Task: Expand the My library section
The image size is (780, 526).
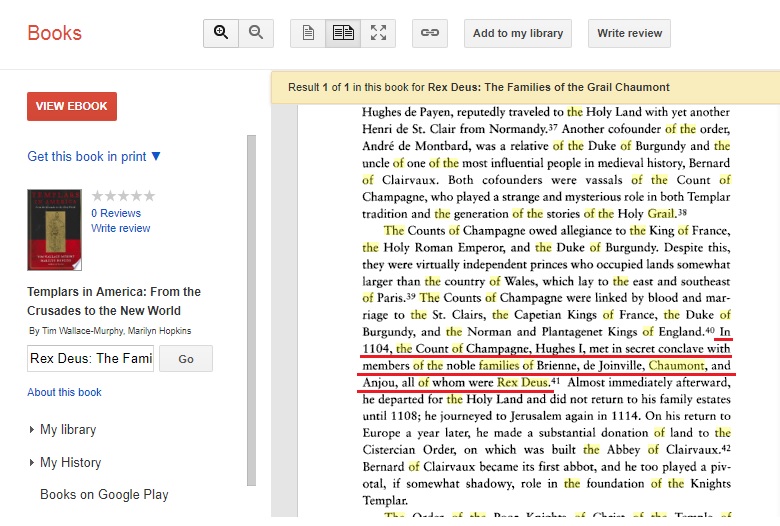Action: click(67, 429)
